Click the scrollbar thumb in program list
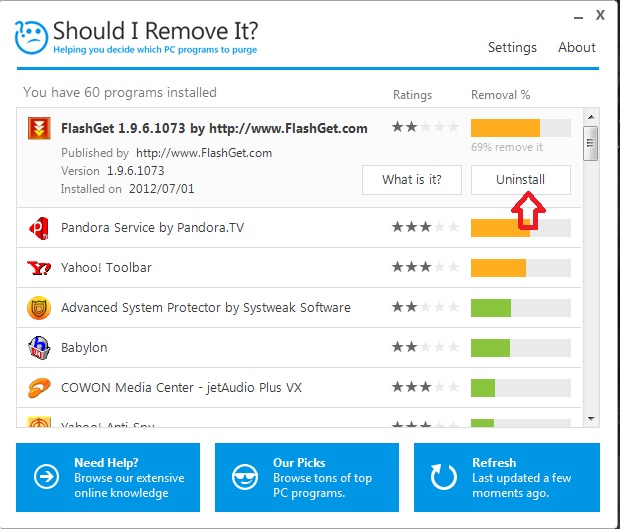 (591, 143)
